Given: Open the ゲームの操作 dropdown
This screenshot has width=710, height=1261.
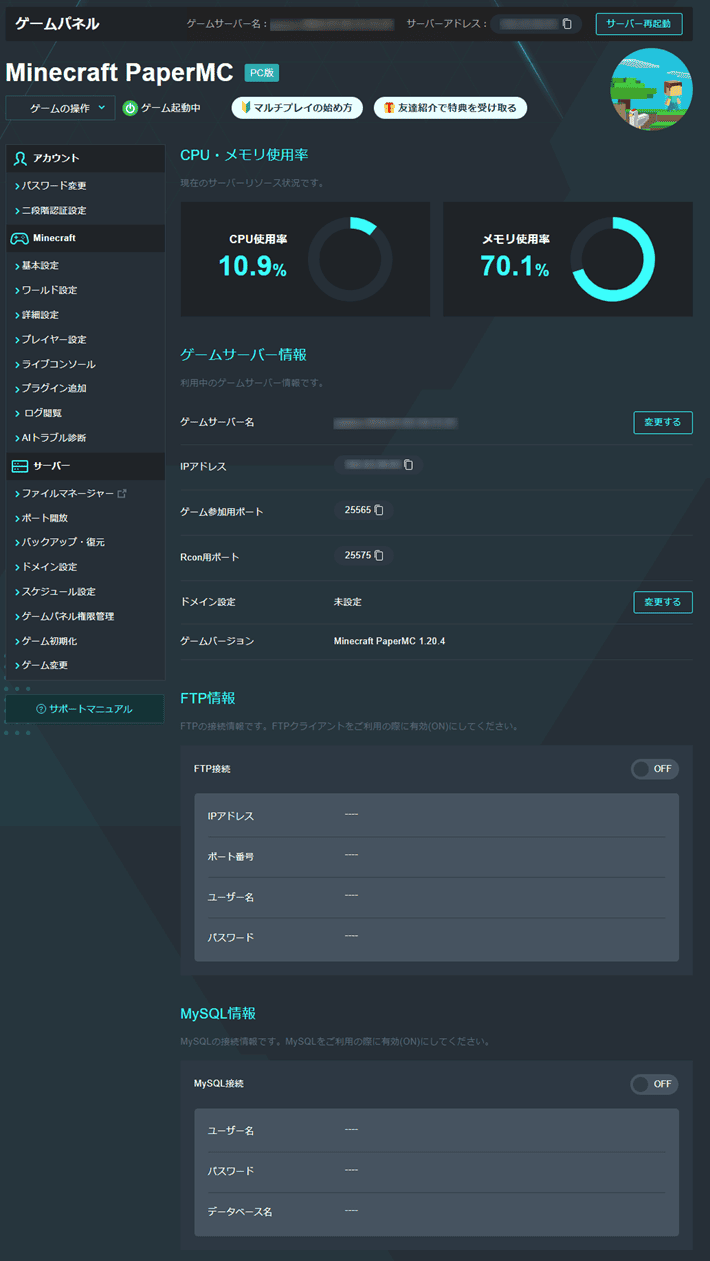Looking at the screenshot, I should (x=60, y=108).
